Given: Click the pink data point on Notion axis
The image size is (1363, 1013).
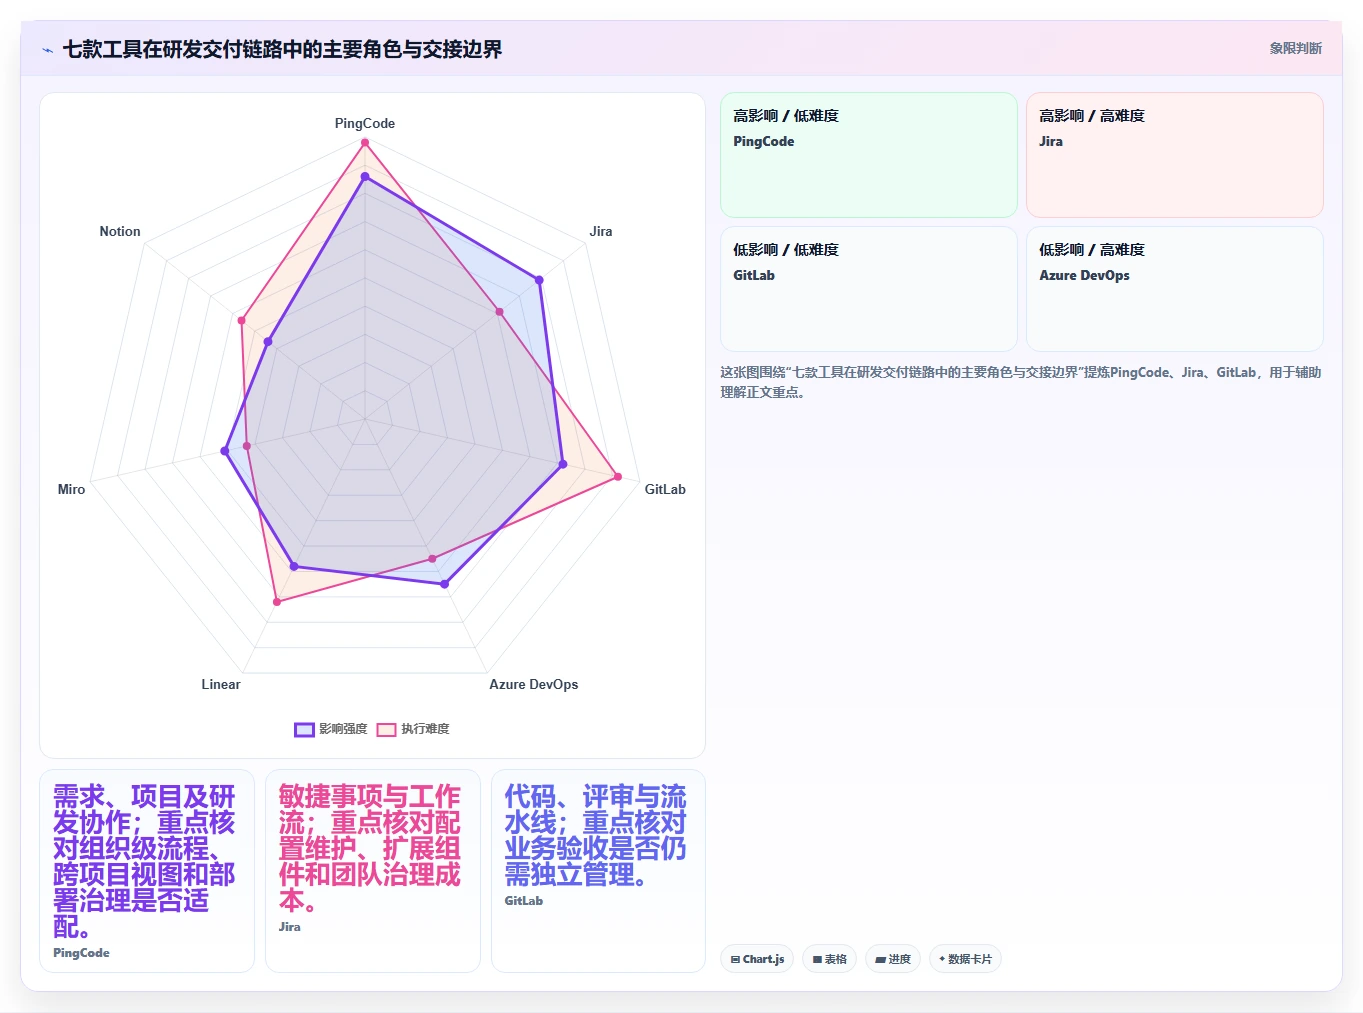Looking at the screenshot, I should [x=241, y=320].
